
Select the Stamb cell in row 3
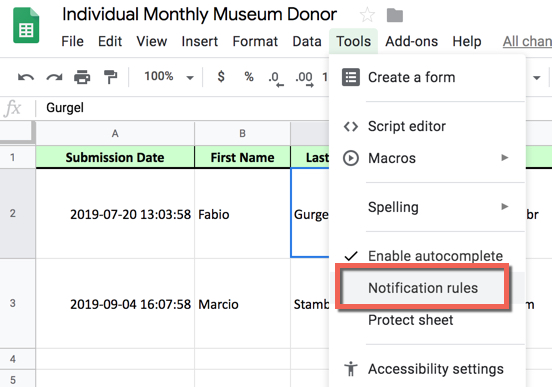310,304
